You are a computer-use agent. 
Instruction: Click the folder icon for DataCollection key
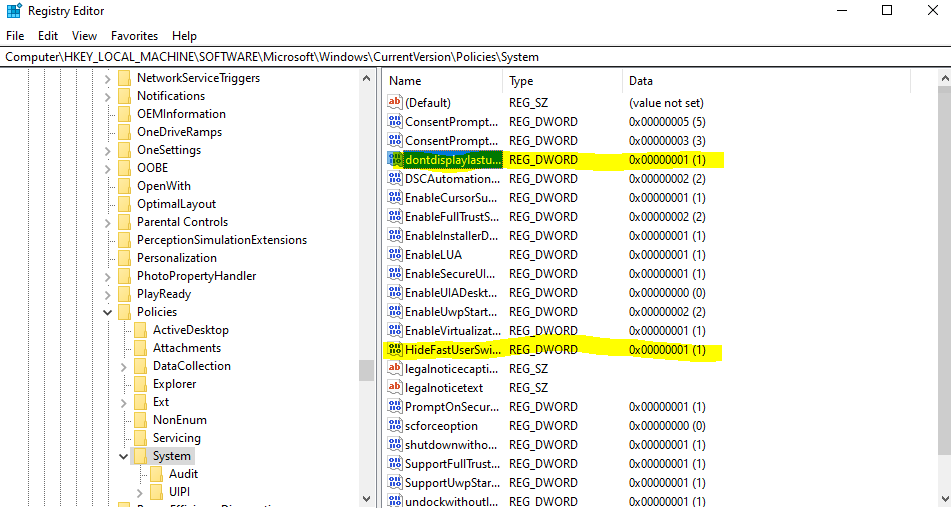point(140,366)
